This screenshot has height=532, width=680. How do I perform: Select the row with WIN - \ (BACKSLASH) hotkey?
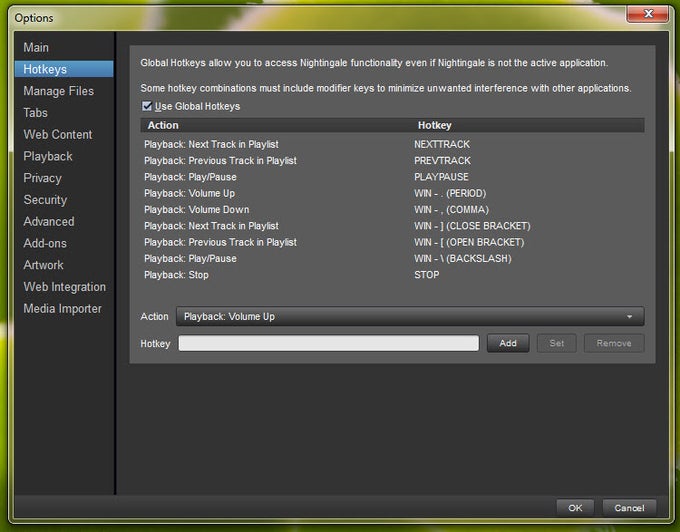(392, 258)
